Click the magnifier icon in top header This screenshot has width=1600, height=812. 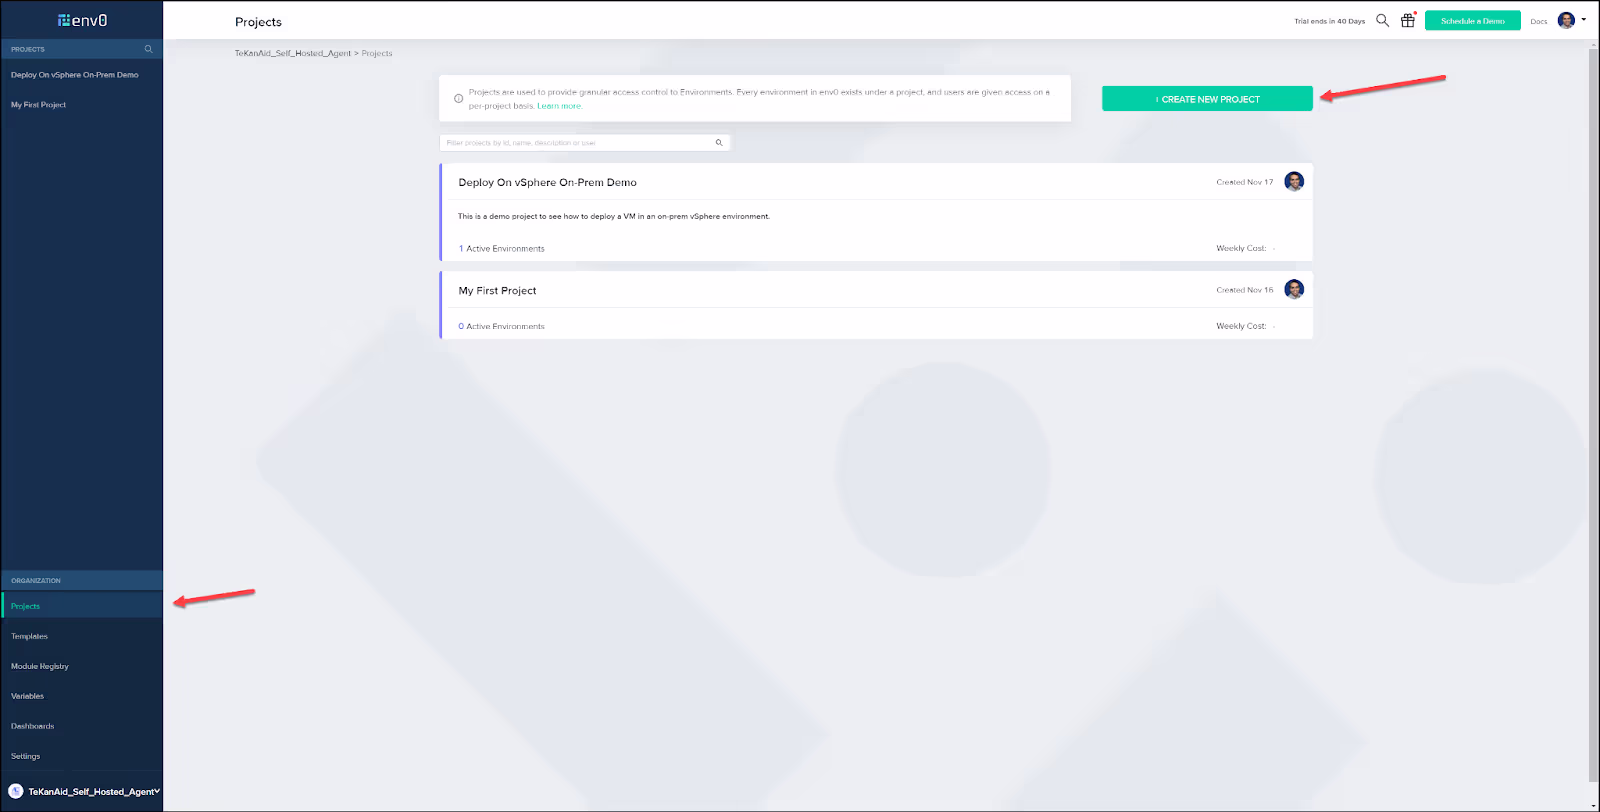[x=1382, y=20]
